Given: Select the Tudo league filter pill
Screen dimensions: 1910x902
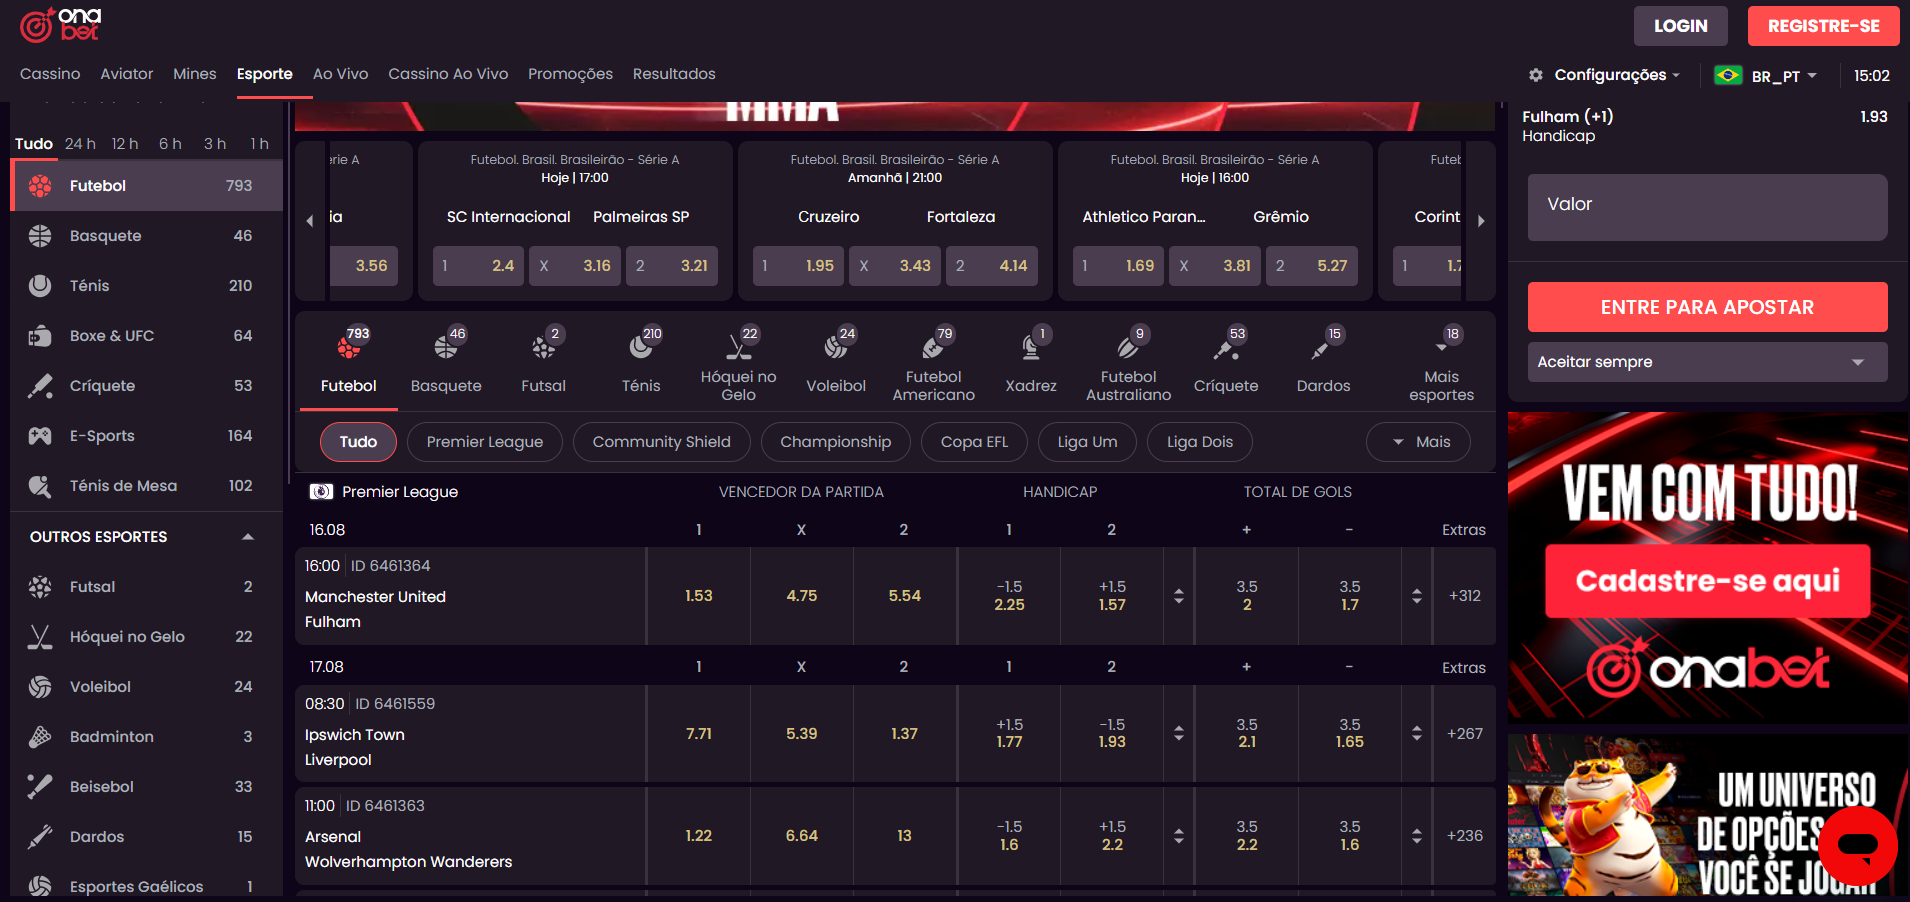Looking at the screenshot, I should click(358, 442).
